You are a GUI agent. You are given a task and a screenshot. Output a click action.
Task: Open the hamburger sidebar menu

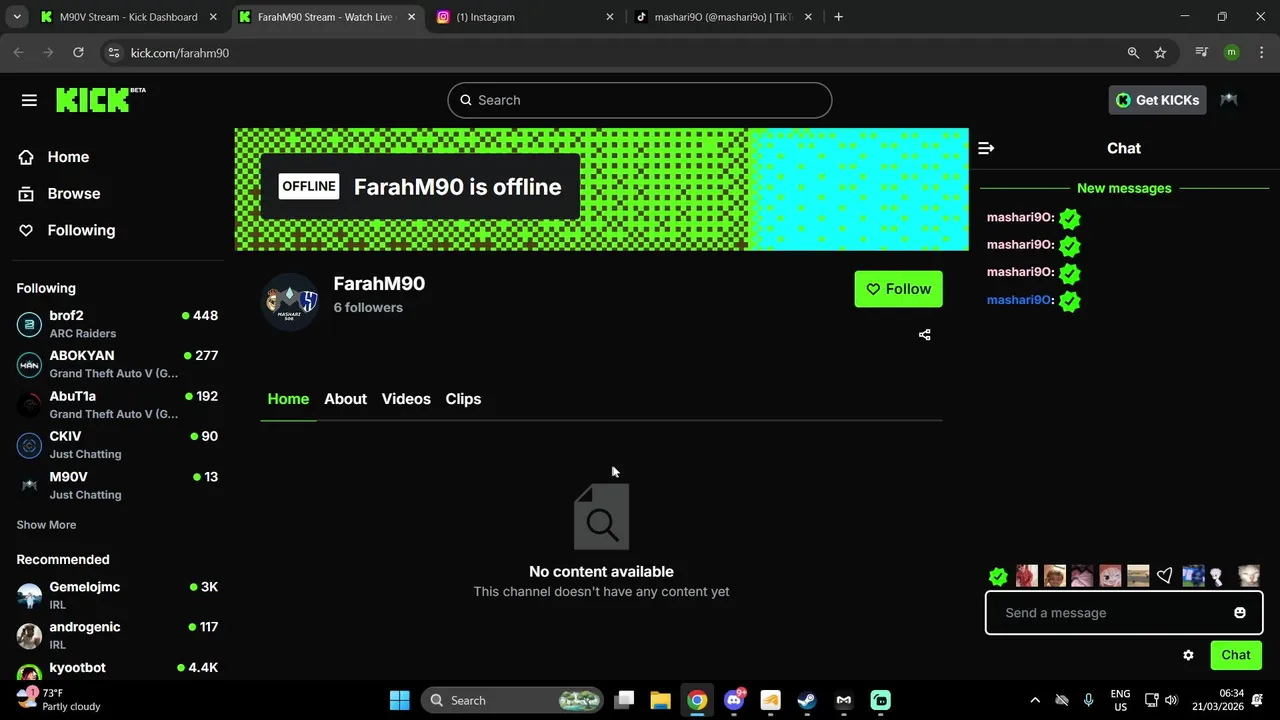pos(29,100)
